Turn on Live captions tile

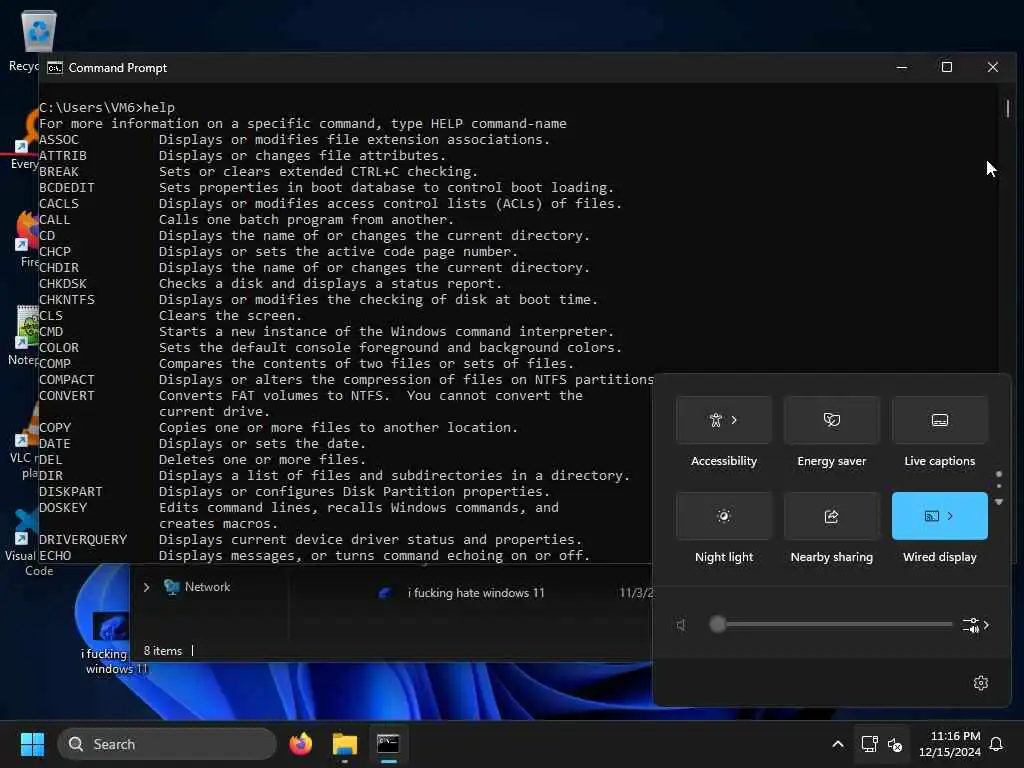(939, 420)
